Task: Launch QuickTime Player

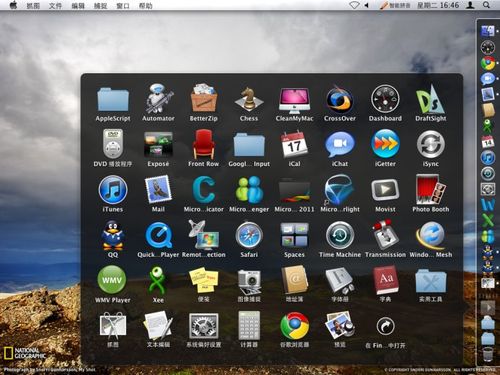Action: pos(158,235)
